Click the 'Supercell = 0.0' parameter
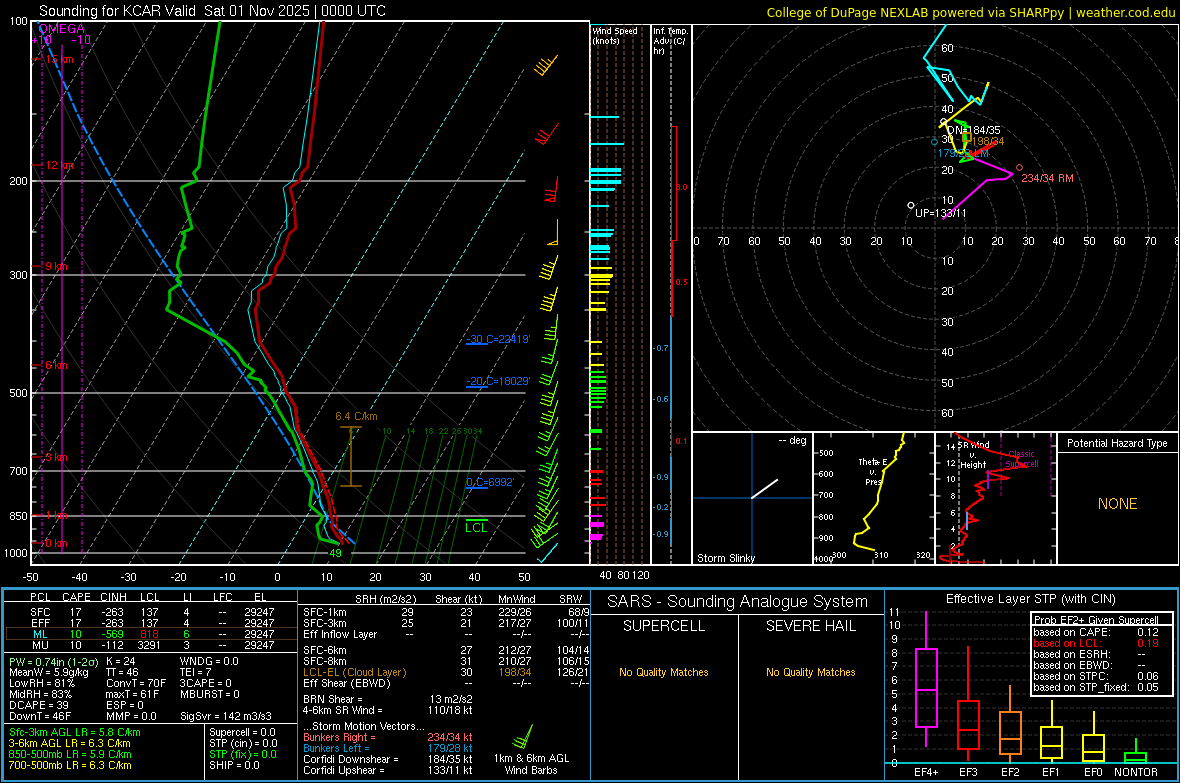This screenshot has height=783, width=1180. pyautogui.click(x=242, y=732)
